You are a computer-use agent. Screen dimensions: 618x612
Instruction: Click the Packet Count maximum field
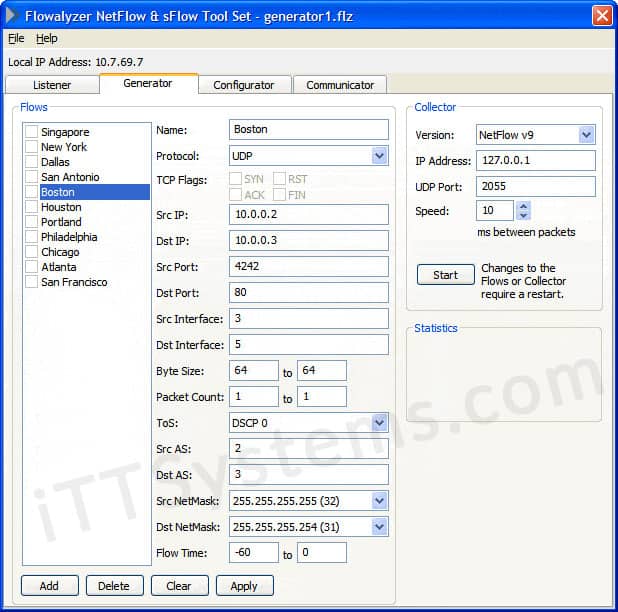(322, 396)
